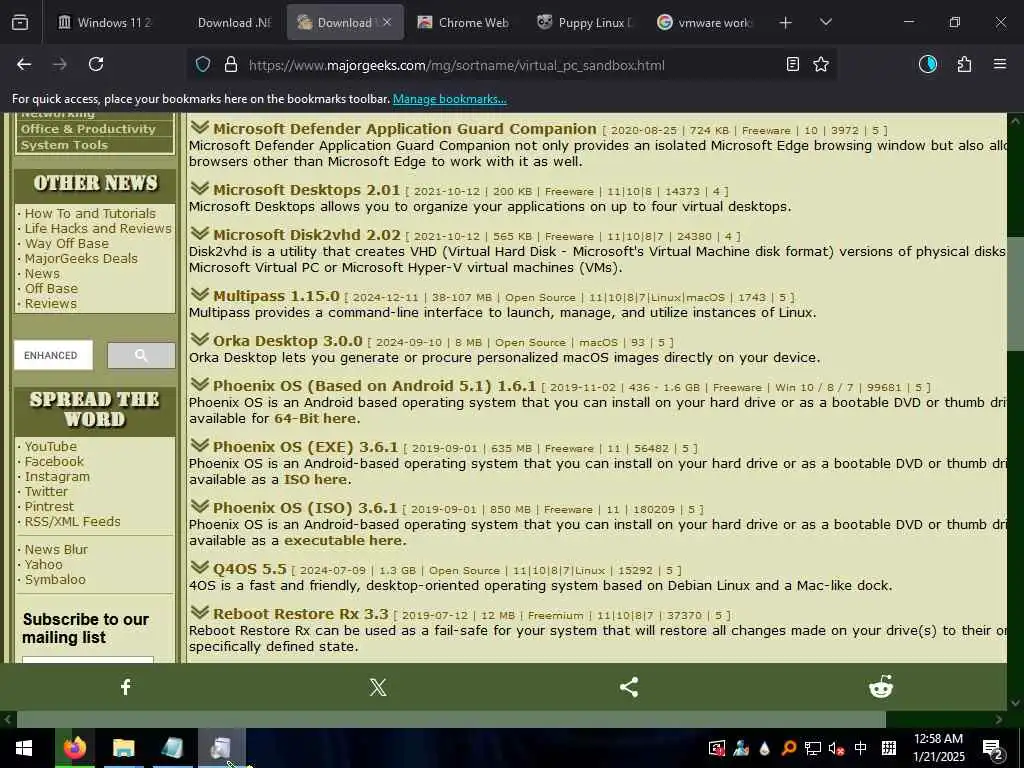The image size is (1024, 768).
Task: Share page on Reddit icon
Action: point(880,686)
